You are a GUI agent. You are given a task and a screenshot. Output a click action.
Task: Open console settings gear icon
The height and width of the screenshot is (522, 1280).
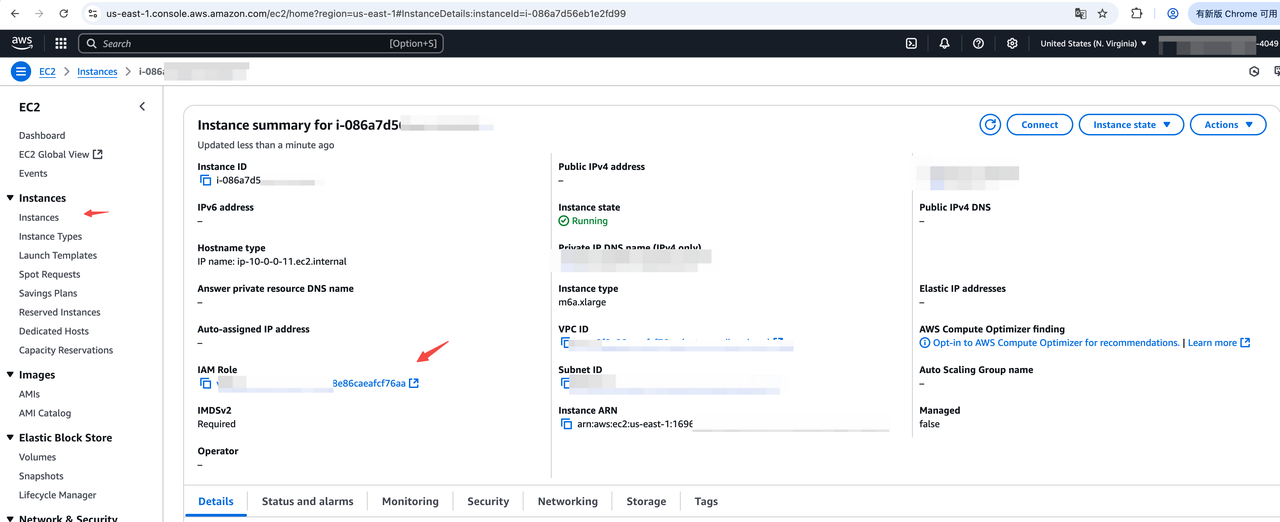click(1012, 43)
